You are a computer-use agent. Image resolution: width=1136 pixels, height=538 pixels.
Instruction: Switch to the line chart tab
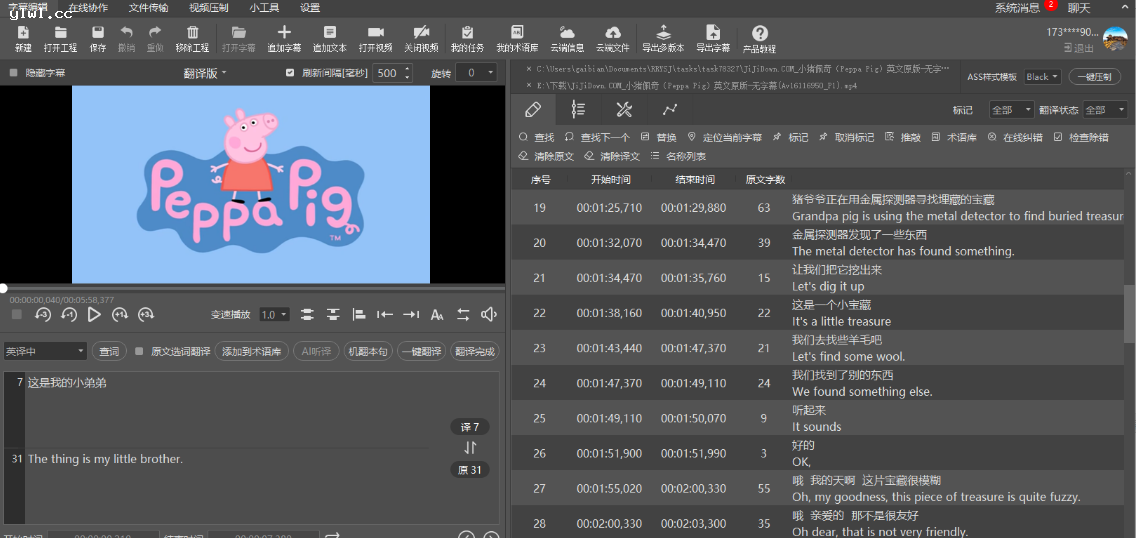(x=669, y=109)
